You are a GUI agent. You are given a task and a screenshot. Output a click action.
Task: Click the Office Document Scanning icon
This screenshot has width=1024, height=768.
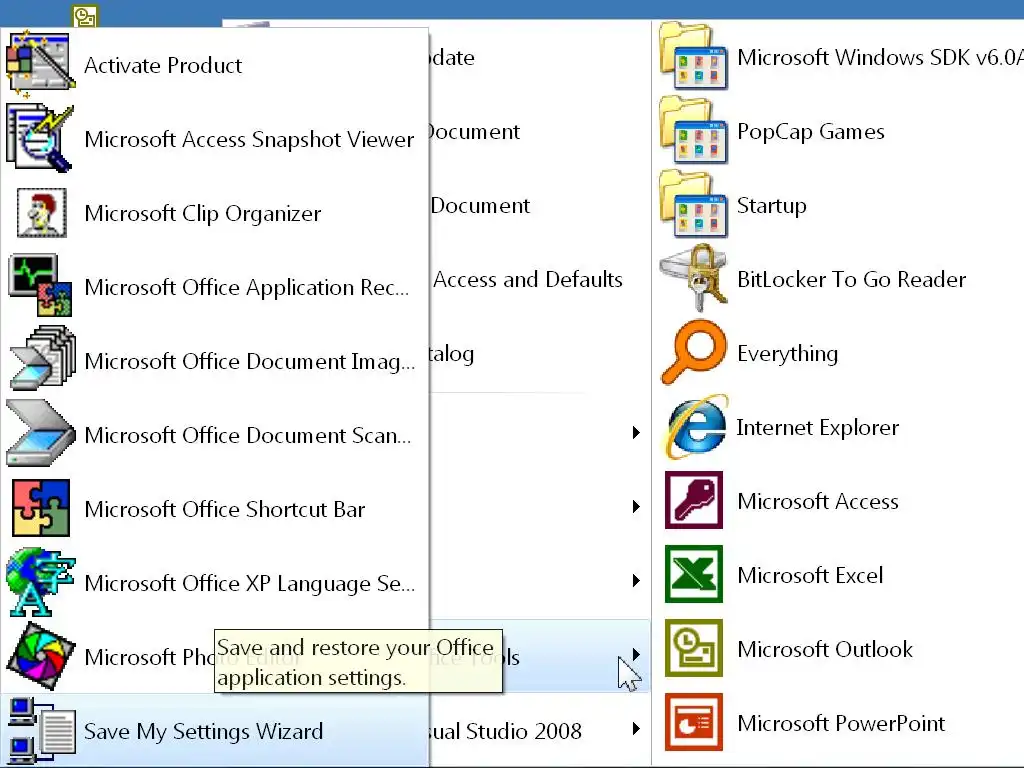coord(40,434)
